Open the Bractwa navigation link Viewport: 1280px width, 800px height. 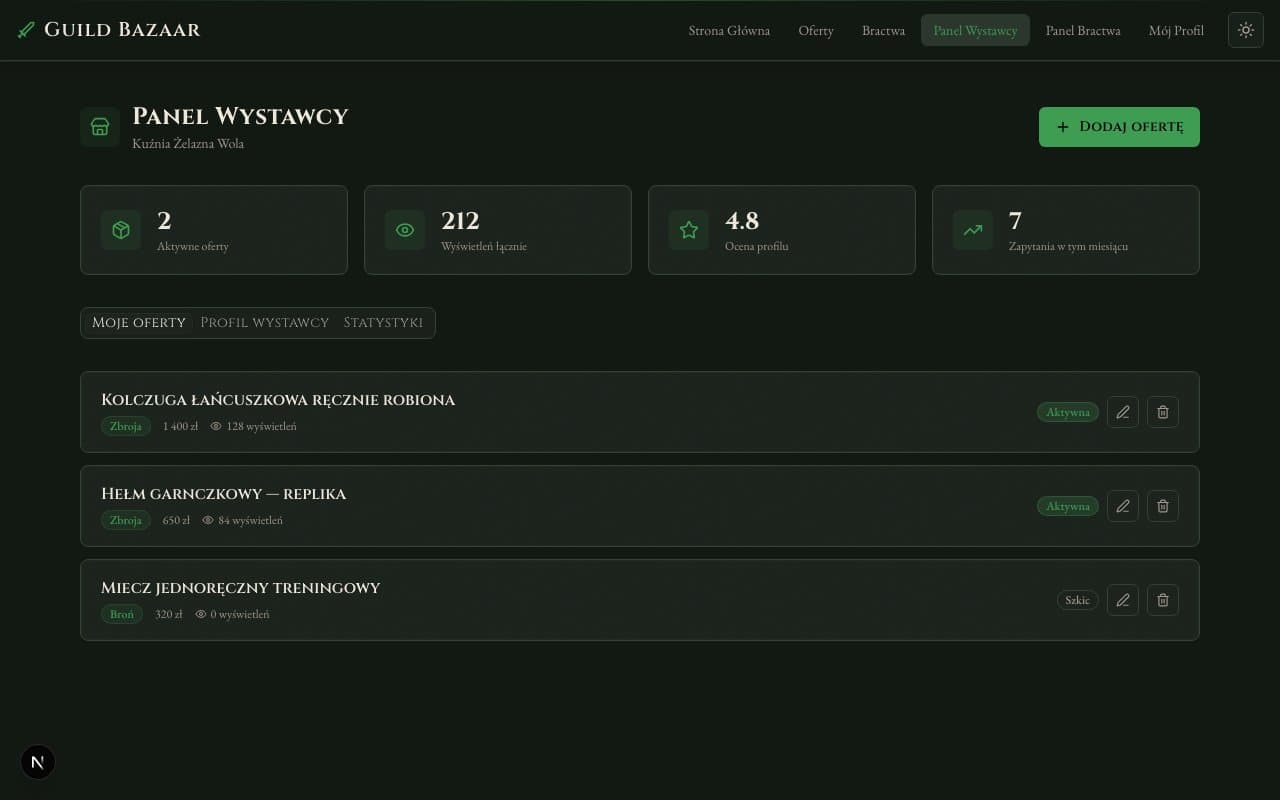pyautogui.click(x=884, y=30)
